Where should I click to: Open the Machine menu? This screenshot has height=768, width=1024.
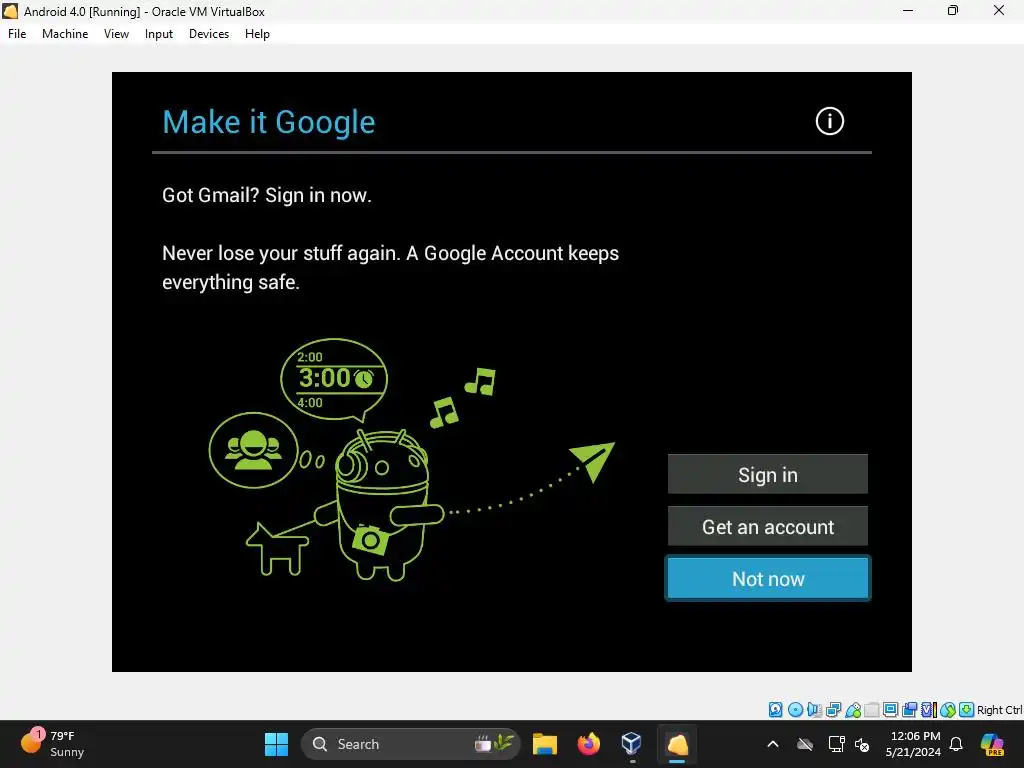65,34
